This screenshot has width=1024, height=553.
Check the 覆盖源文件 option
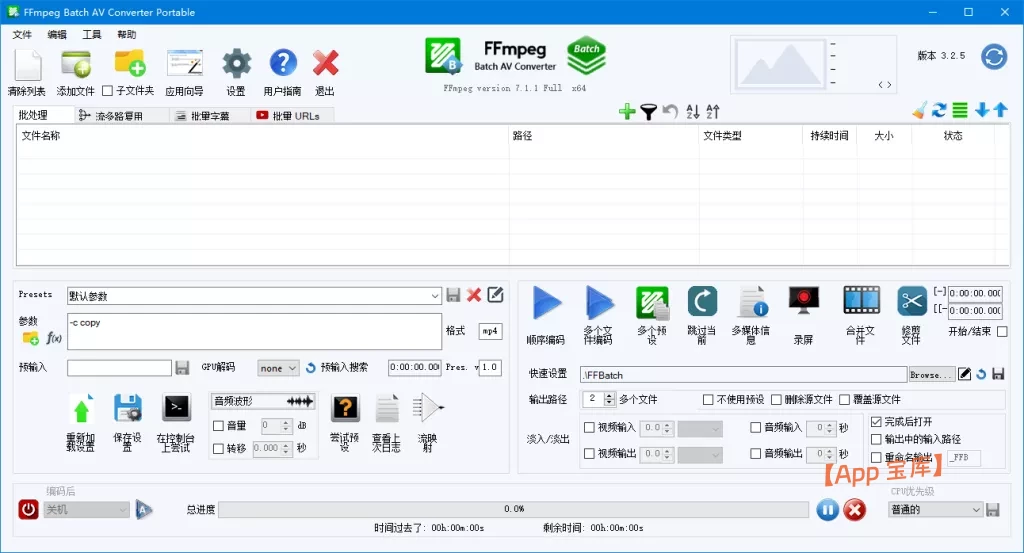tap(844, 400)
